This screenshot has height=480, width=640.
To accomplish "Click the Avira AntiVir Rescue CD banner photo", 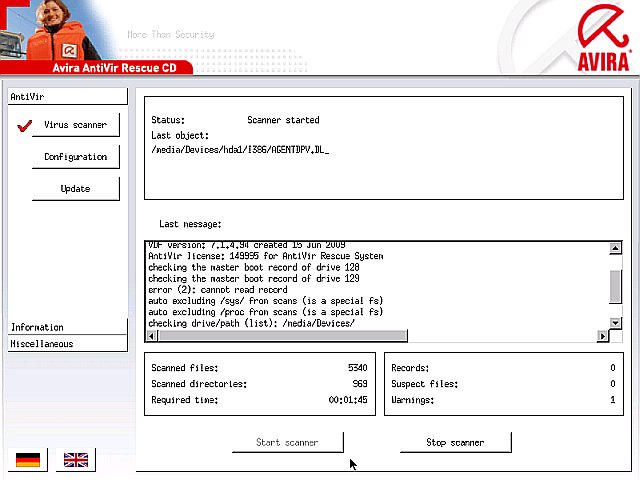I will click(x=55, y=30).
